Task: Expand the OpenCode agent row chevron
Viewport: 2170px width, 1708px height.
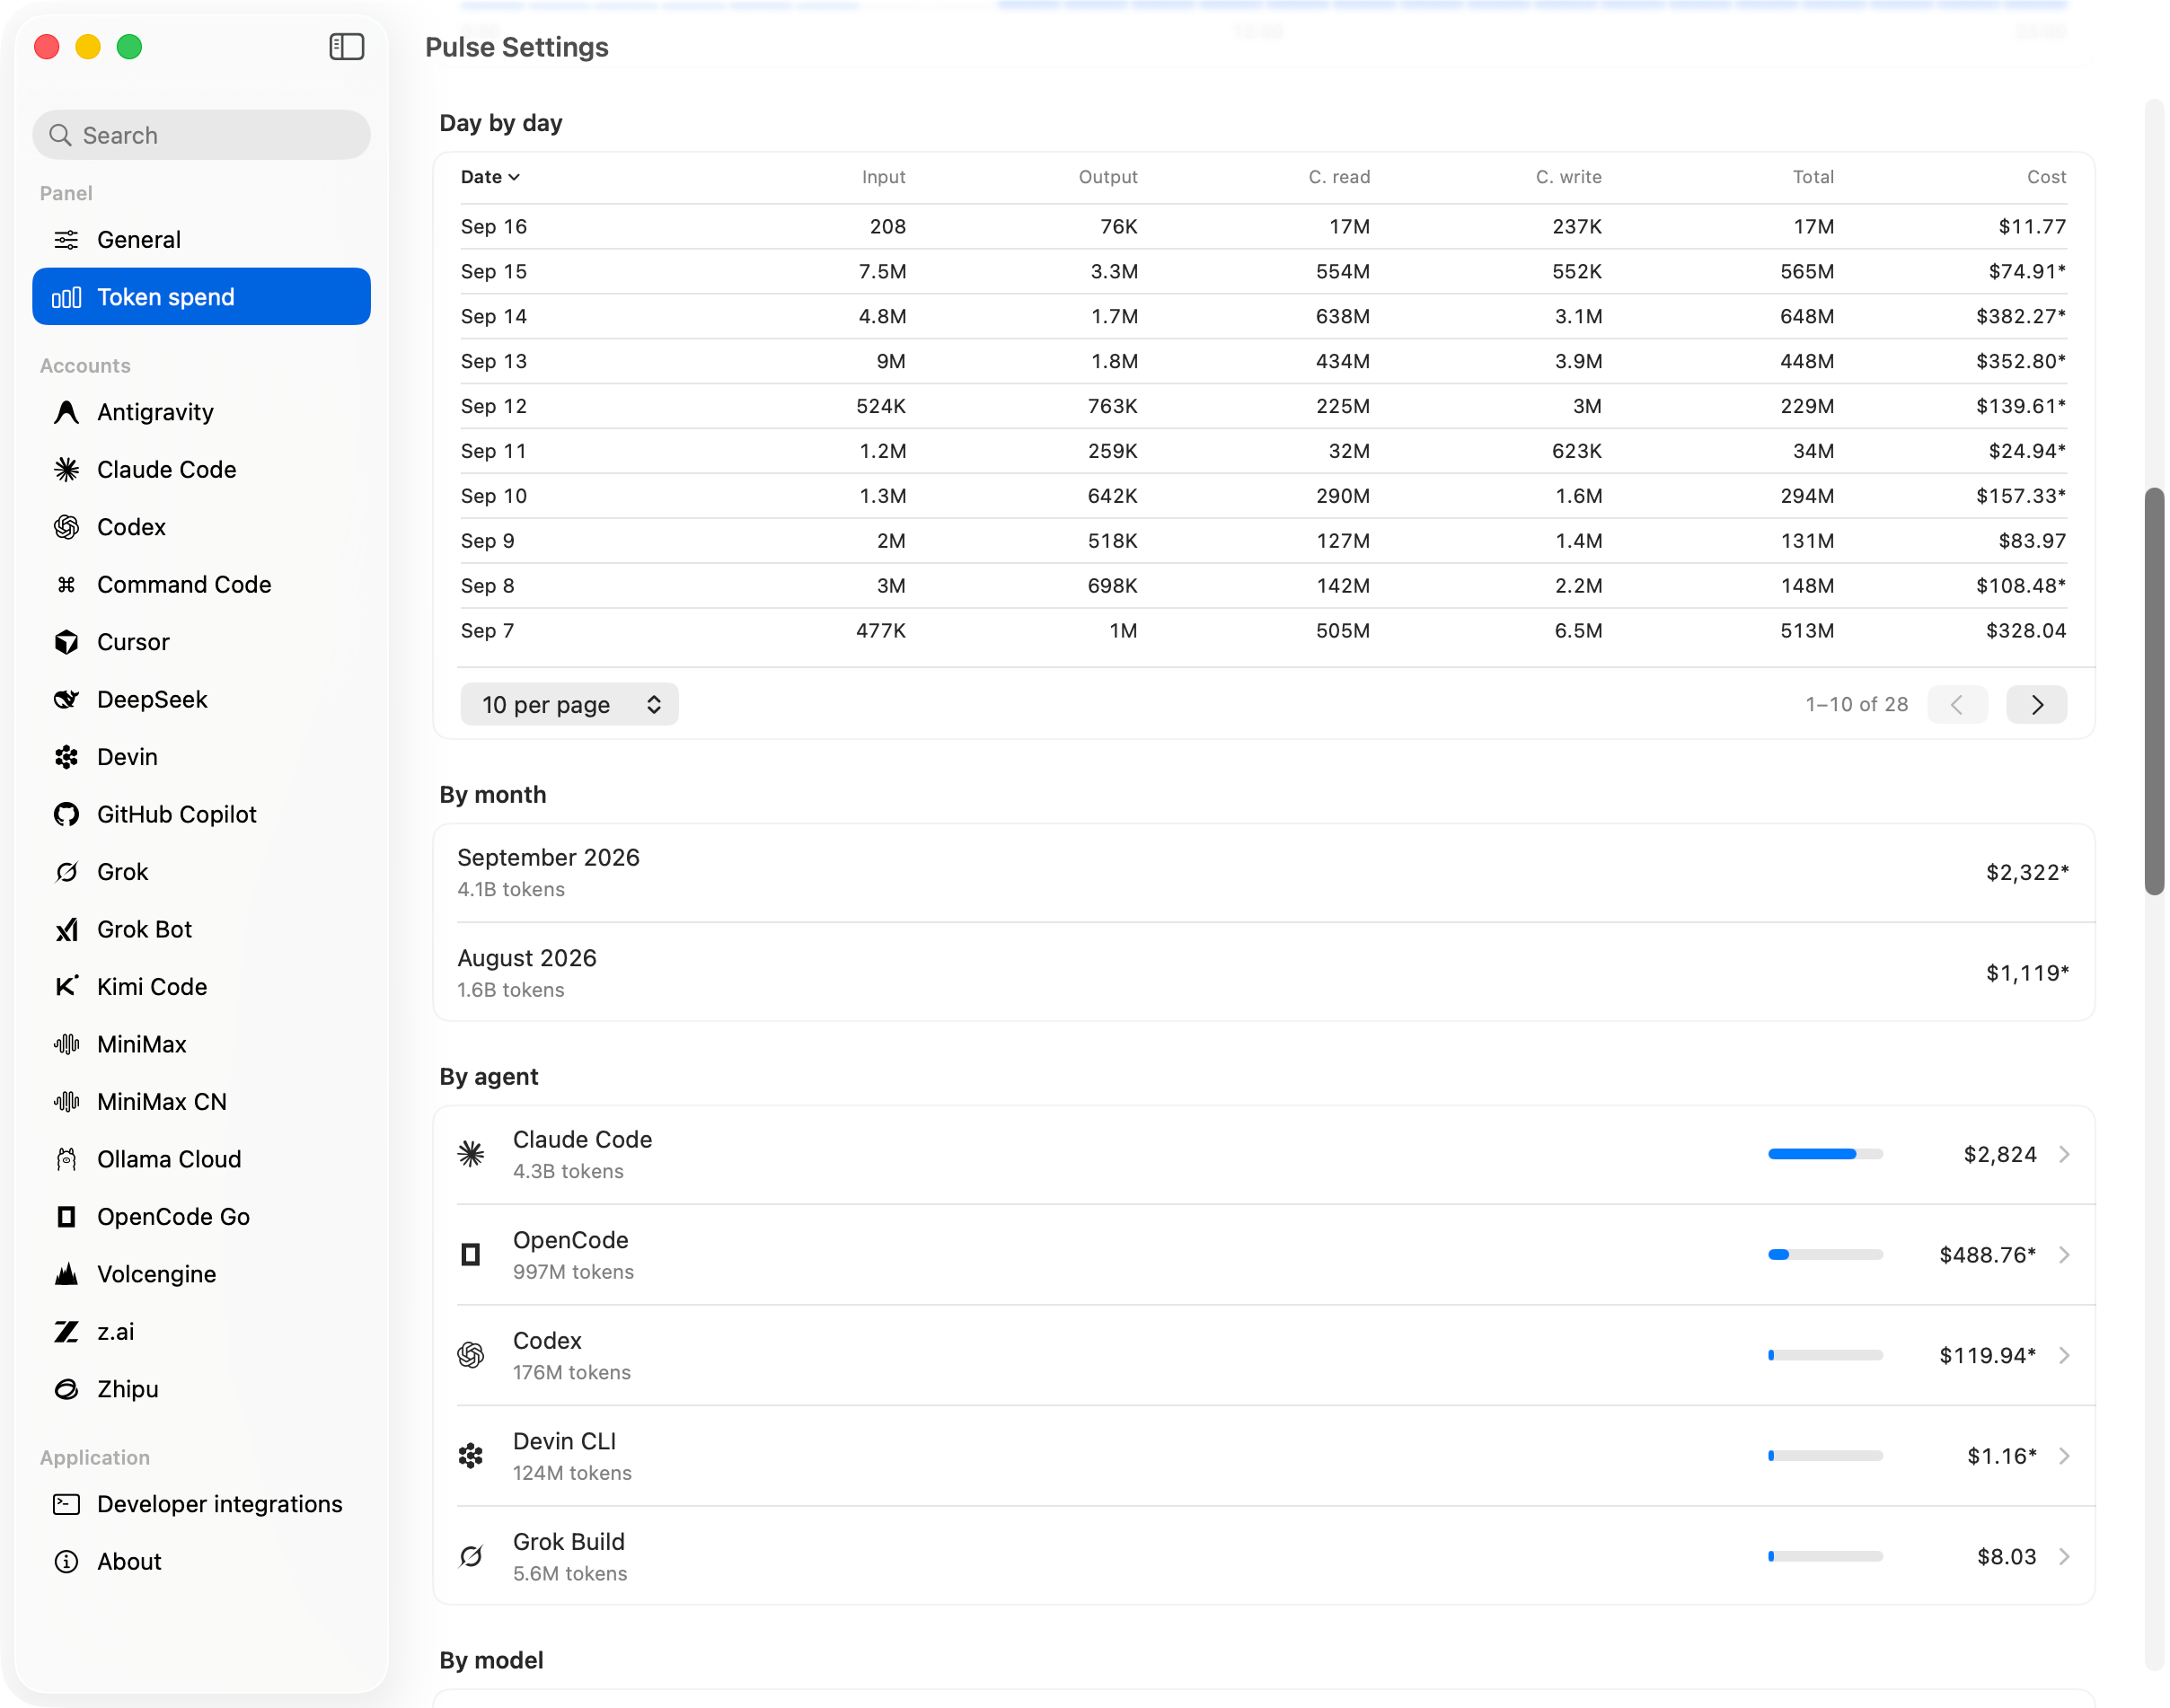Action: tap(2065, 1256)
